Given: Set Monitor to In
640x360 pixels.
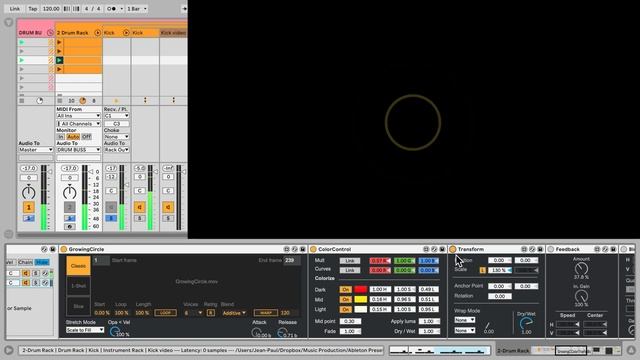Looking at the screenshot, I should 61,137.
